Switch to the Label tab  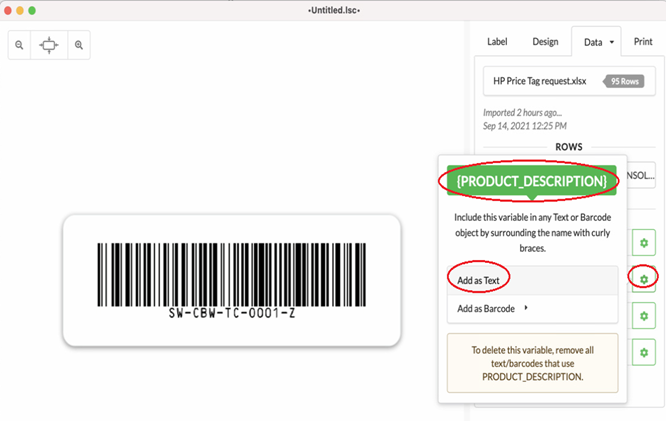pyautogui.click(x=497, y=42)
